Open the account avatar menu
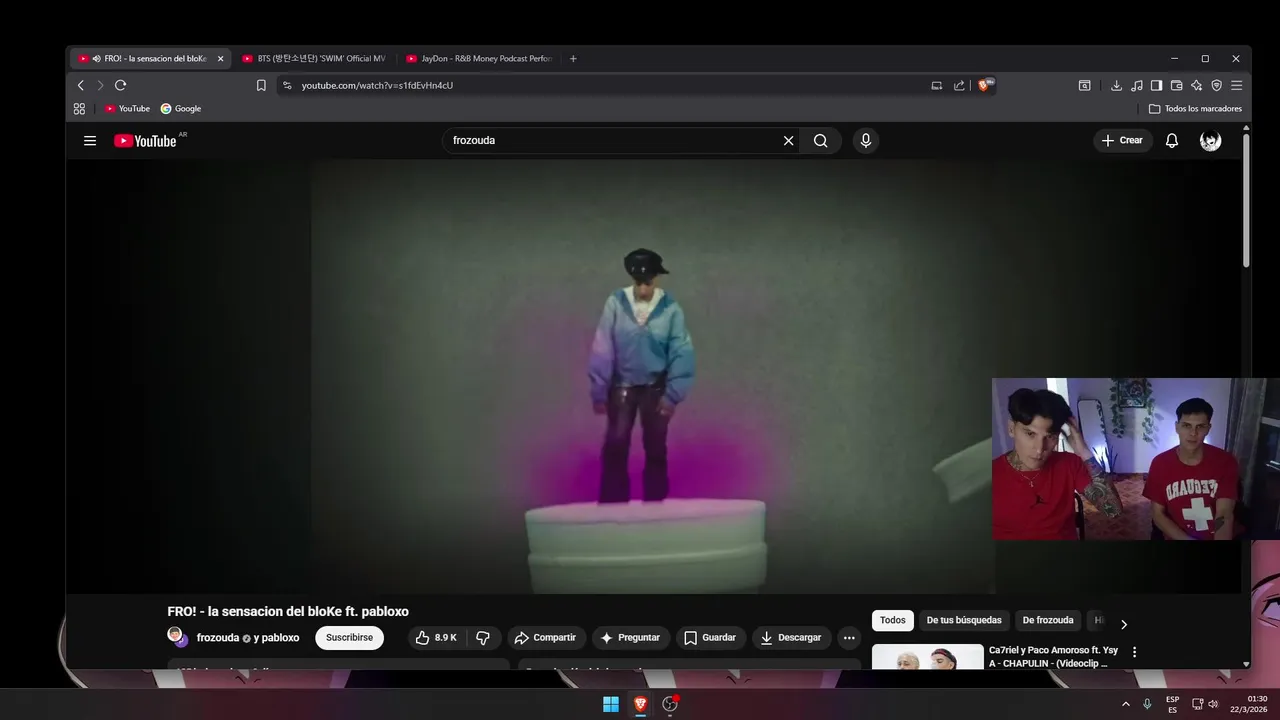 tap(1210, 141)
